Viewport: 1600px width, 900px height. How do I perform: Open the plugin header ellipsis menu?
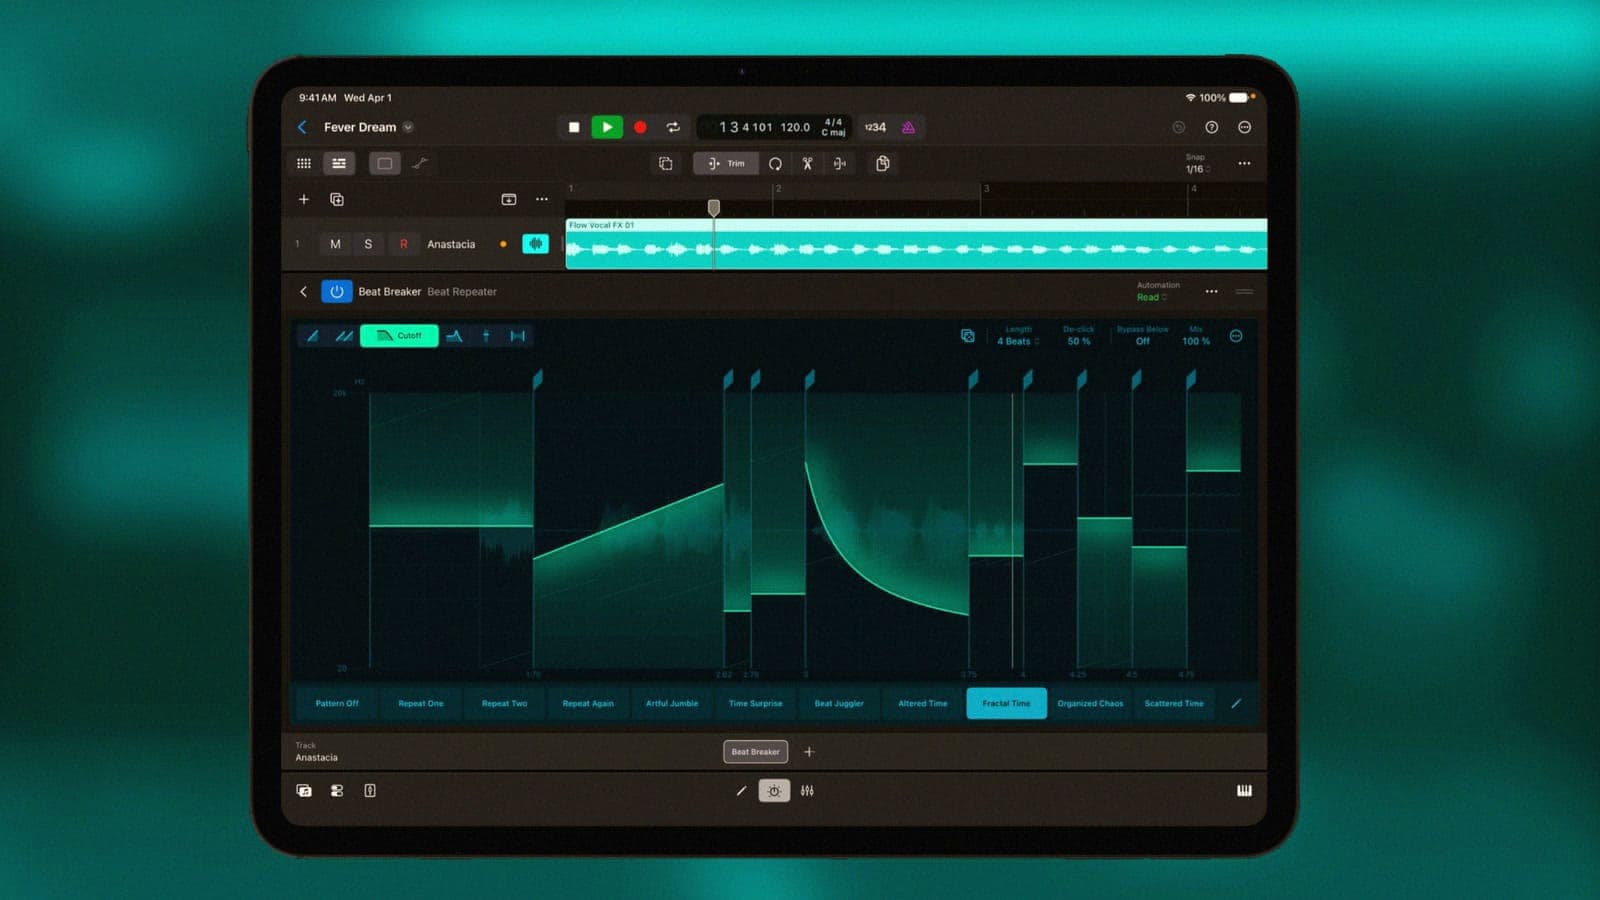(x=1211, y=292)
